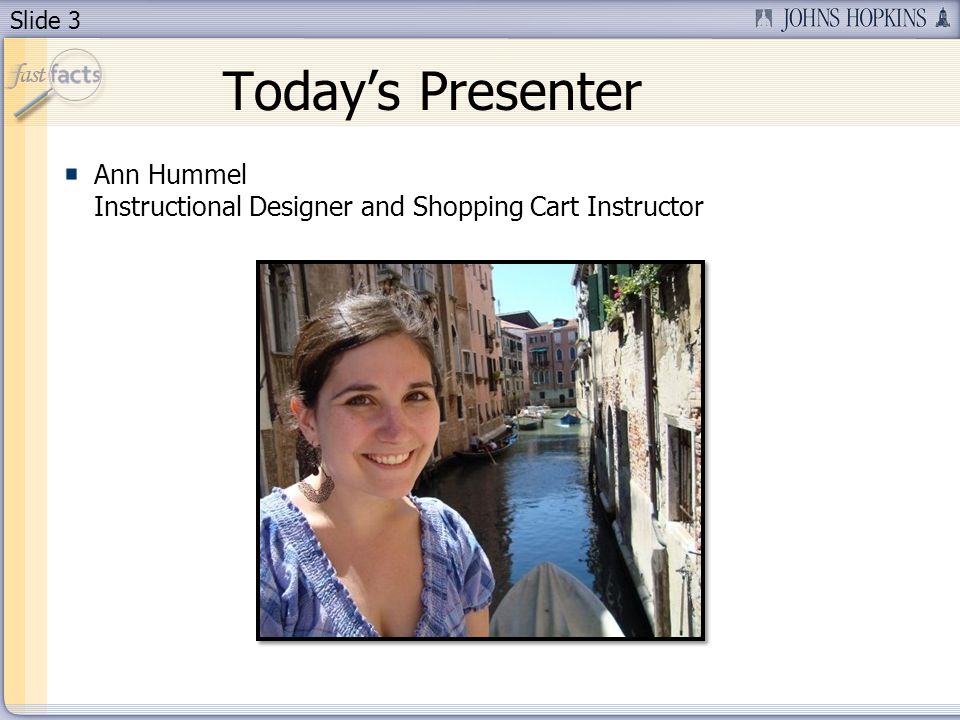Screen dimensions: 960x720
Task: Click the presenter photo in Venice
Action: [x=481, y=451]
